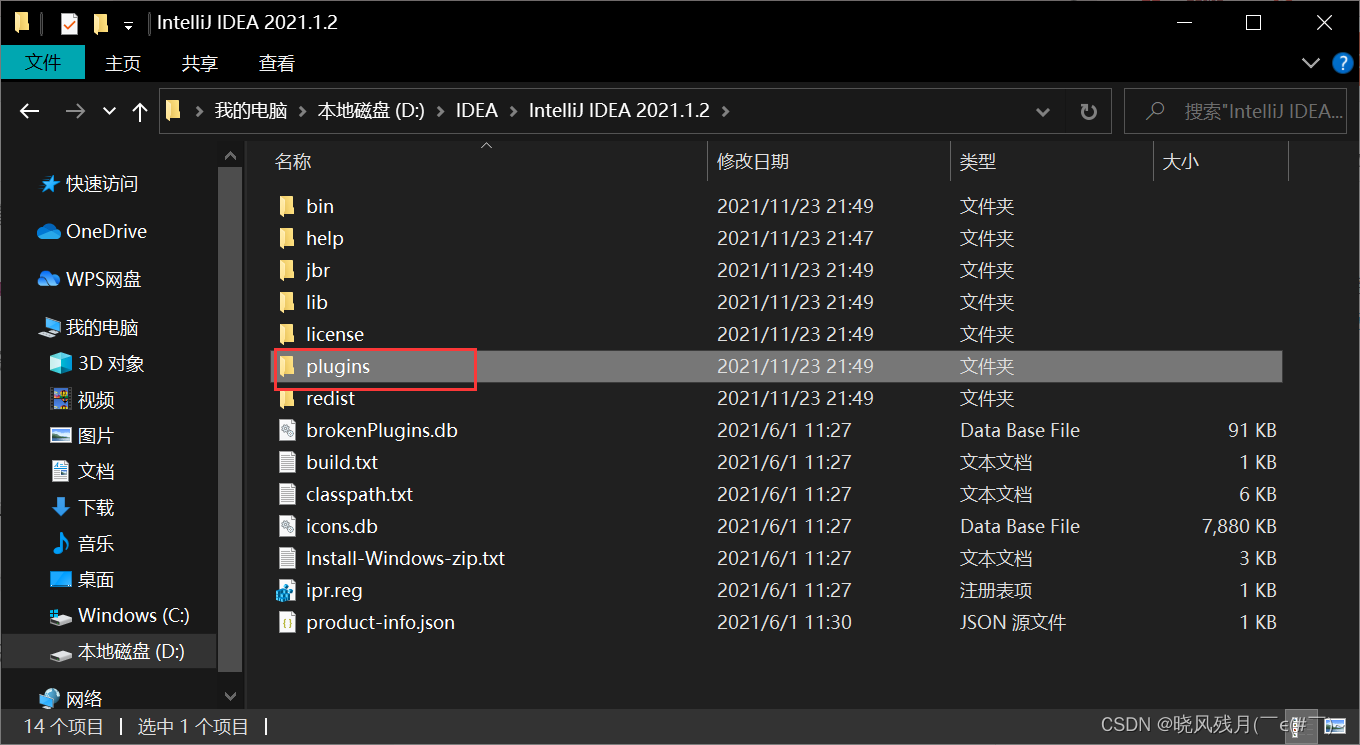Click the search IntelliJ IDEA box

click(1236, 111)
